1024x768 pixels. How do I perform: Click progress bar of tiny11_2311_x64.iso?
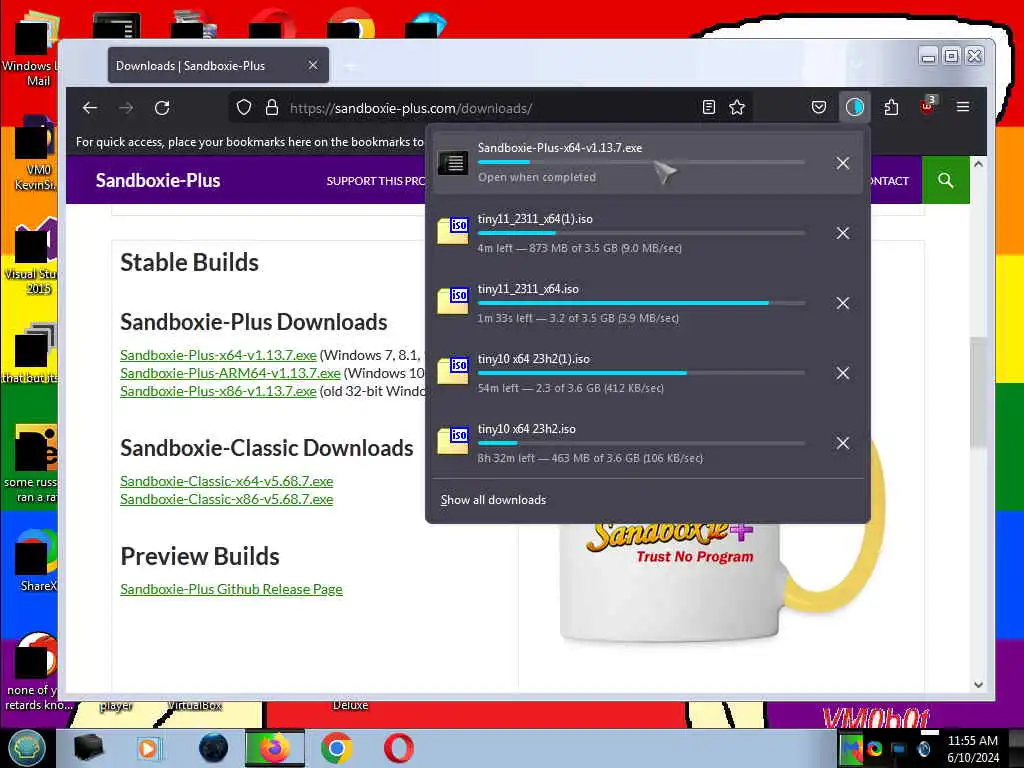(641, 303)
